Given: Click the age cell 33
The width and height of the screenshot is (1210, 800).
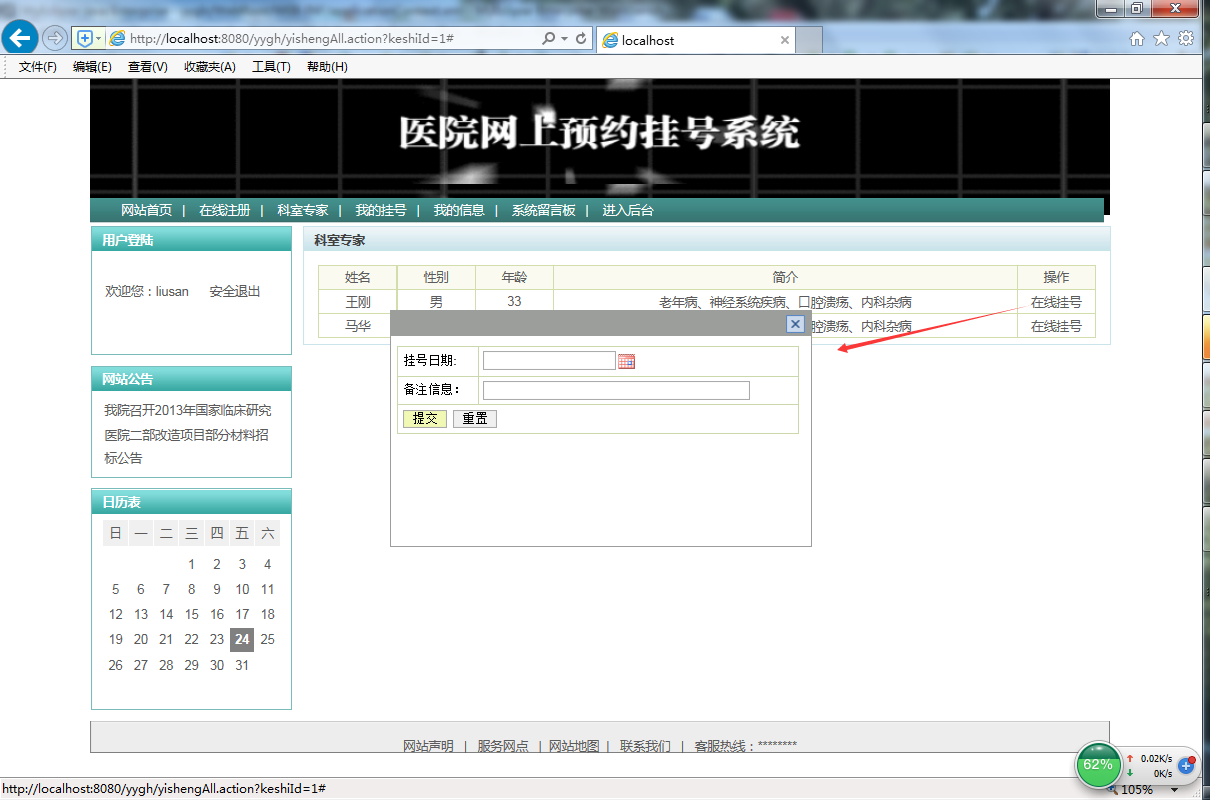Looking at the screenshot, I should 514,302.
